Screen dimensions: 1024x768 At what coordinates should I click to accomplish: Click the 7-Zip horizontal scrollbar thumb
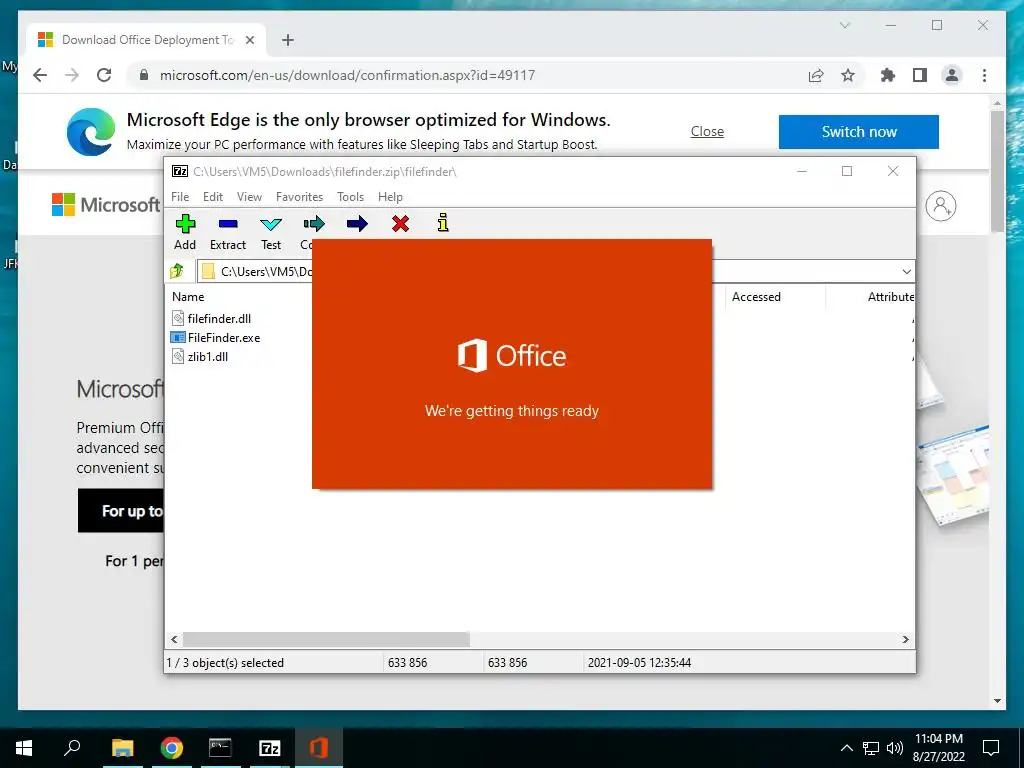point(326,639)
